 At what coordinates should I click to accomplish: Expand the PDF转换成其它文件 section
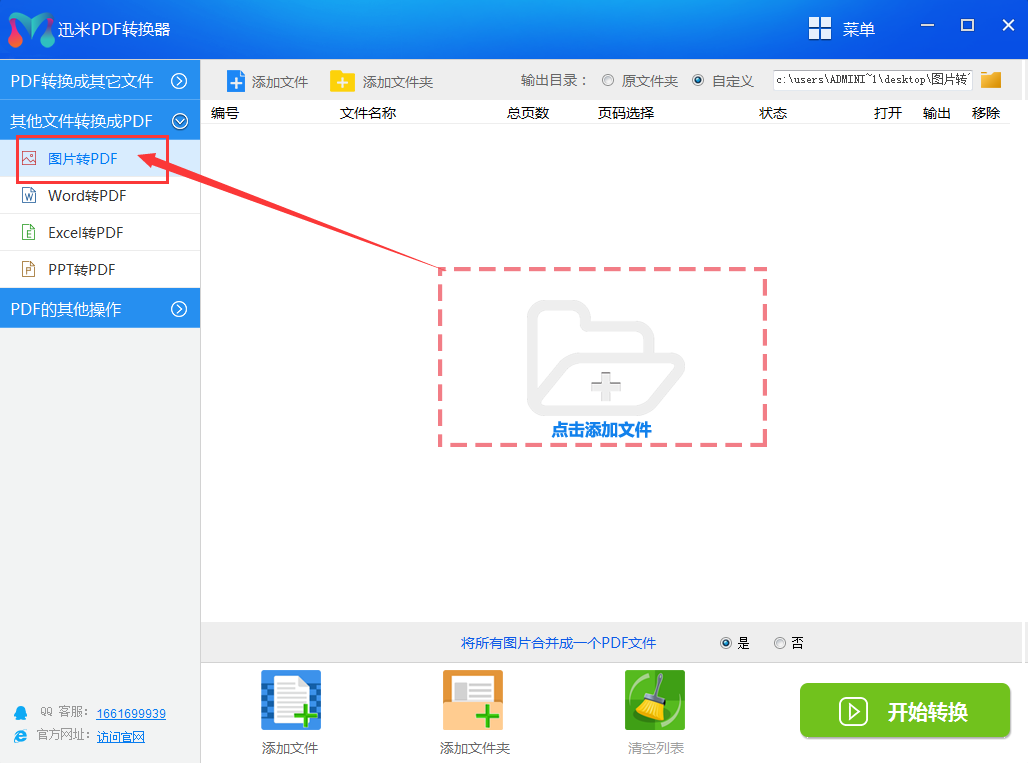[100, 80]
